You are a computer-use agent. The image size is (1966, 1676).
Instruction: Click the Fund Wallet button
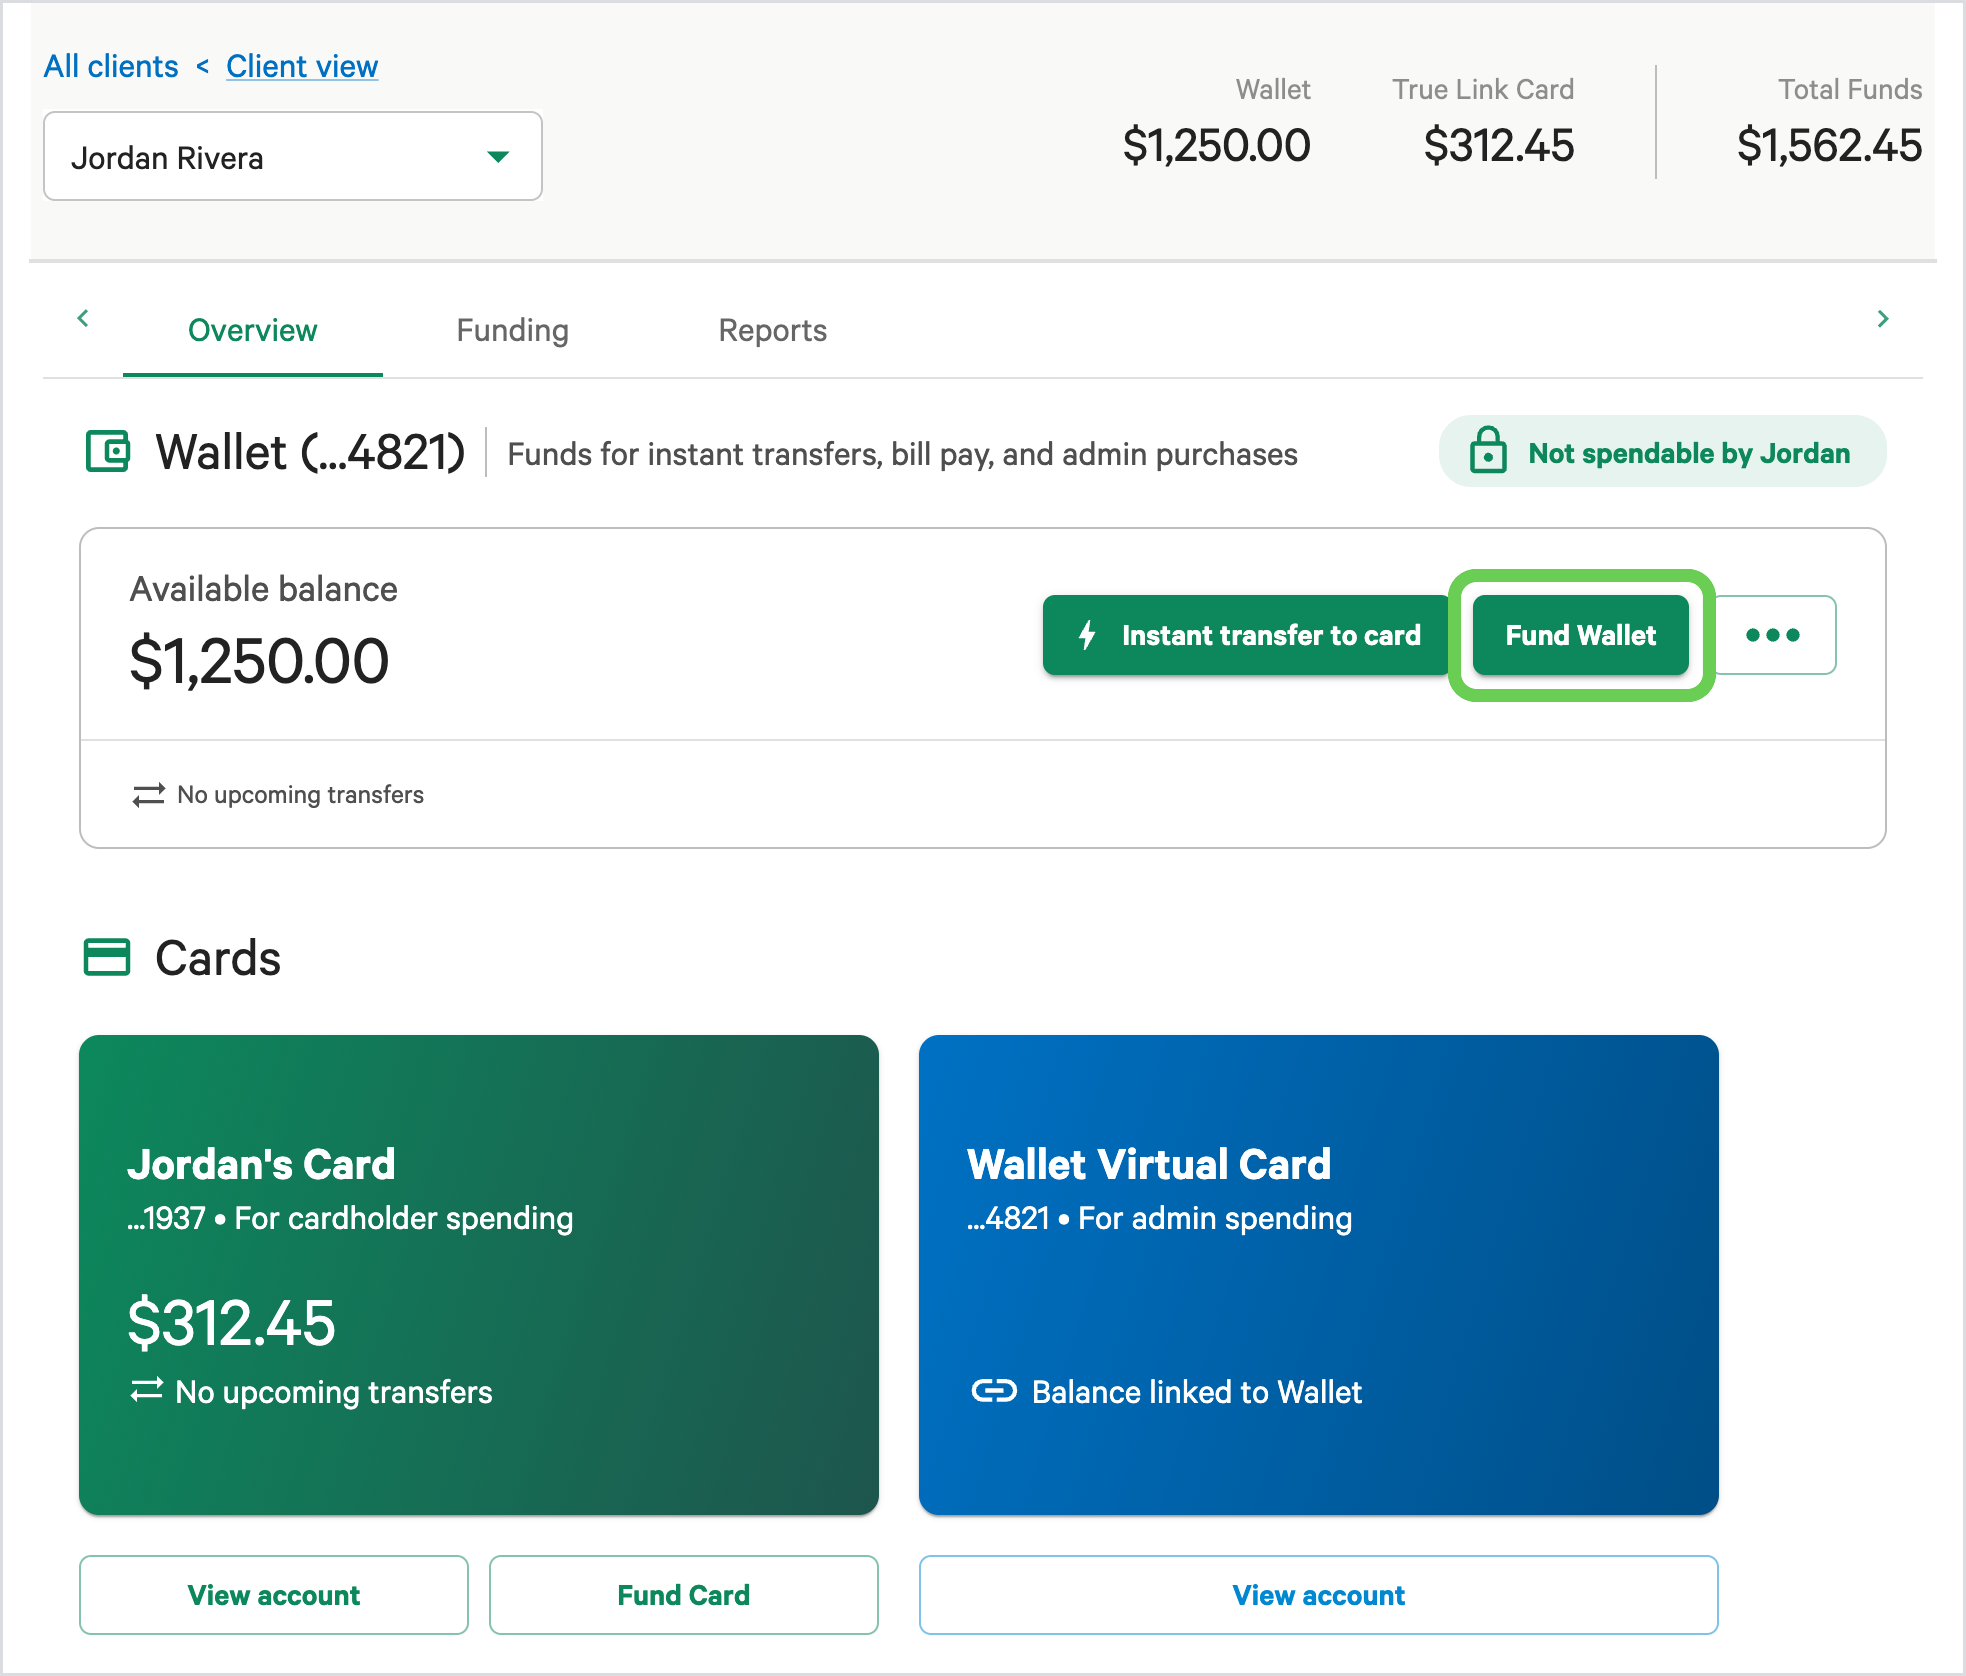1581,635
